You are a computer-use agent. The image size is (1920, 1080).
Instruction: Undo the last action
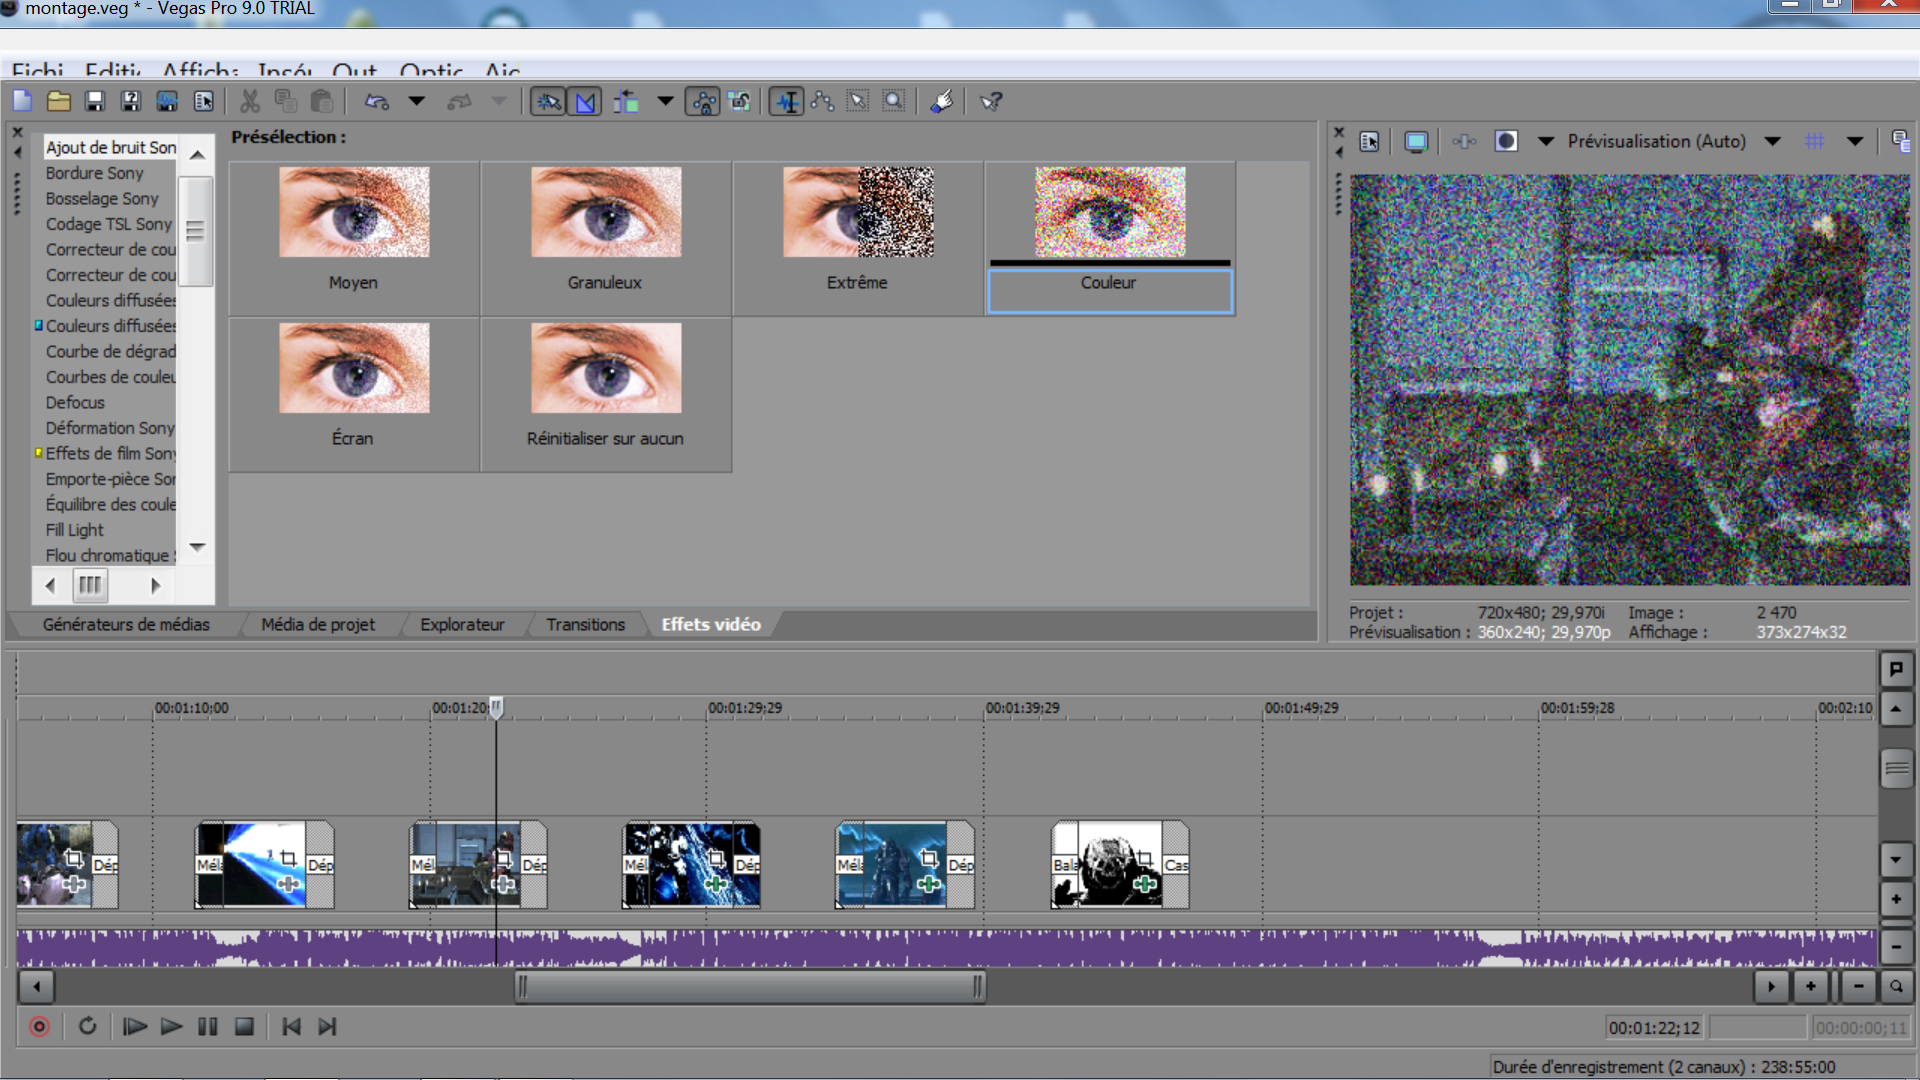pos(377,101)
